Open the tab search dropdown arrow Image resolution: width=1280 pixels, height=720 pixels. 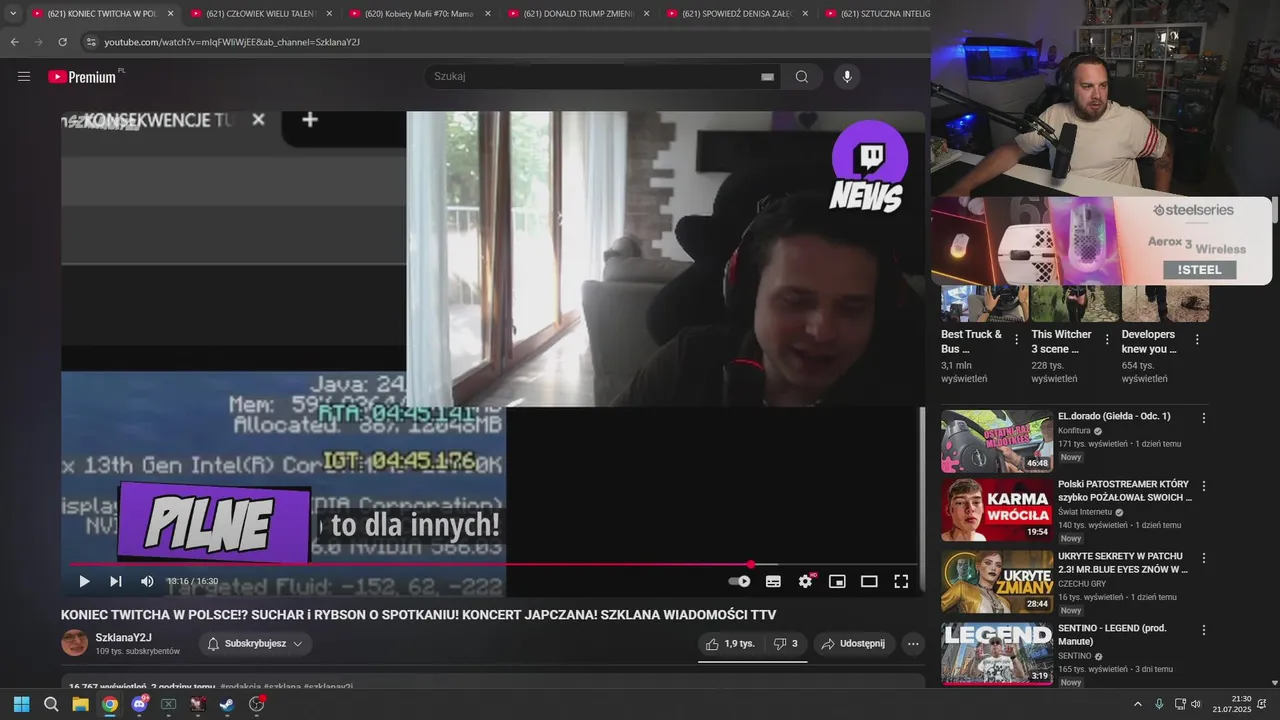(12, 14)
